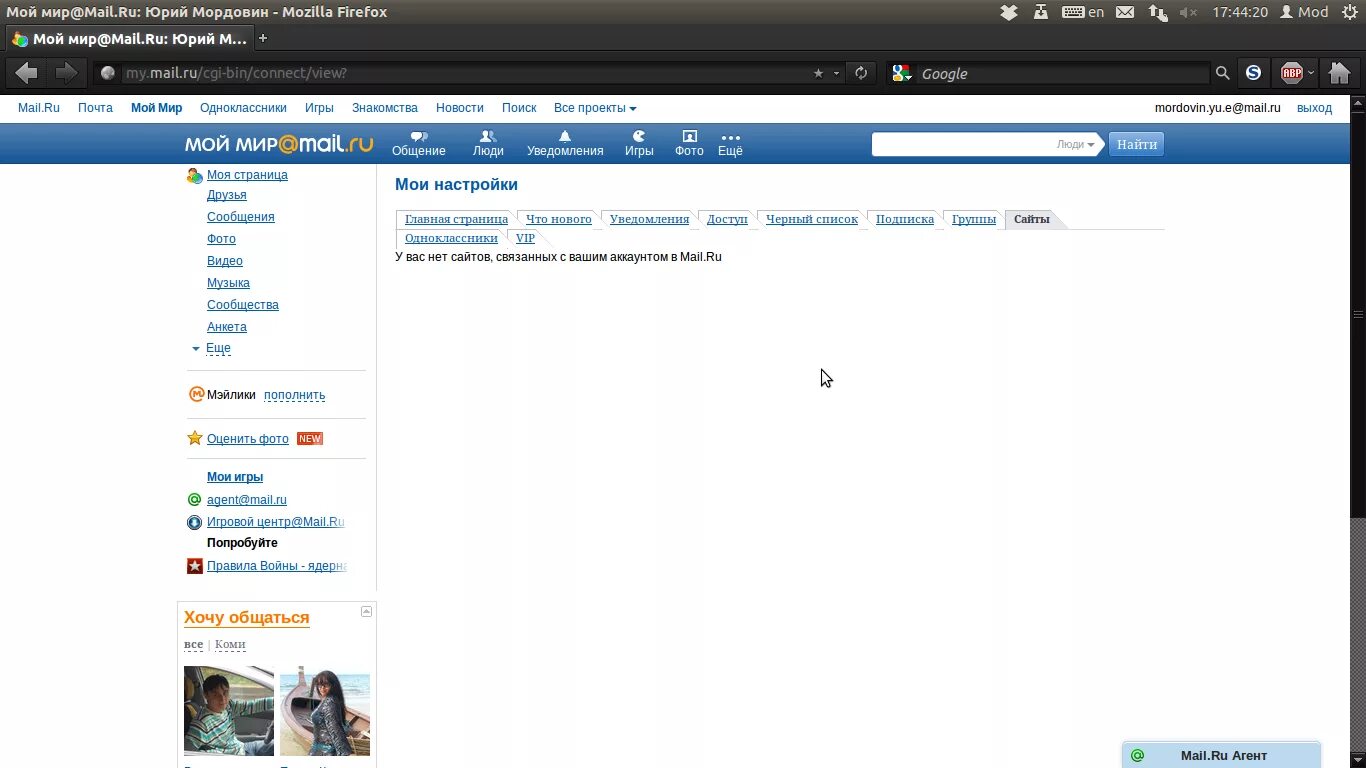Switch to the Подписка tab

coord(905,219)
